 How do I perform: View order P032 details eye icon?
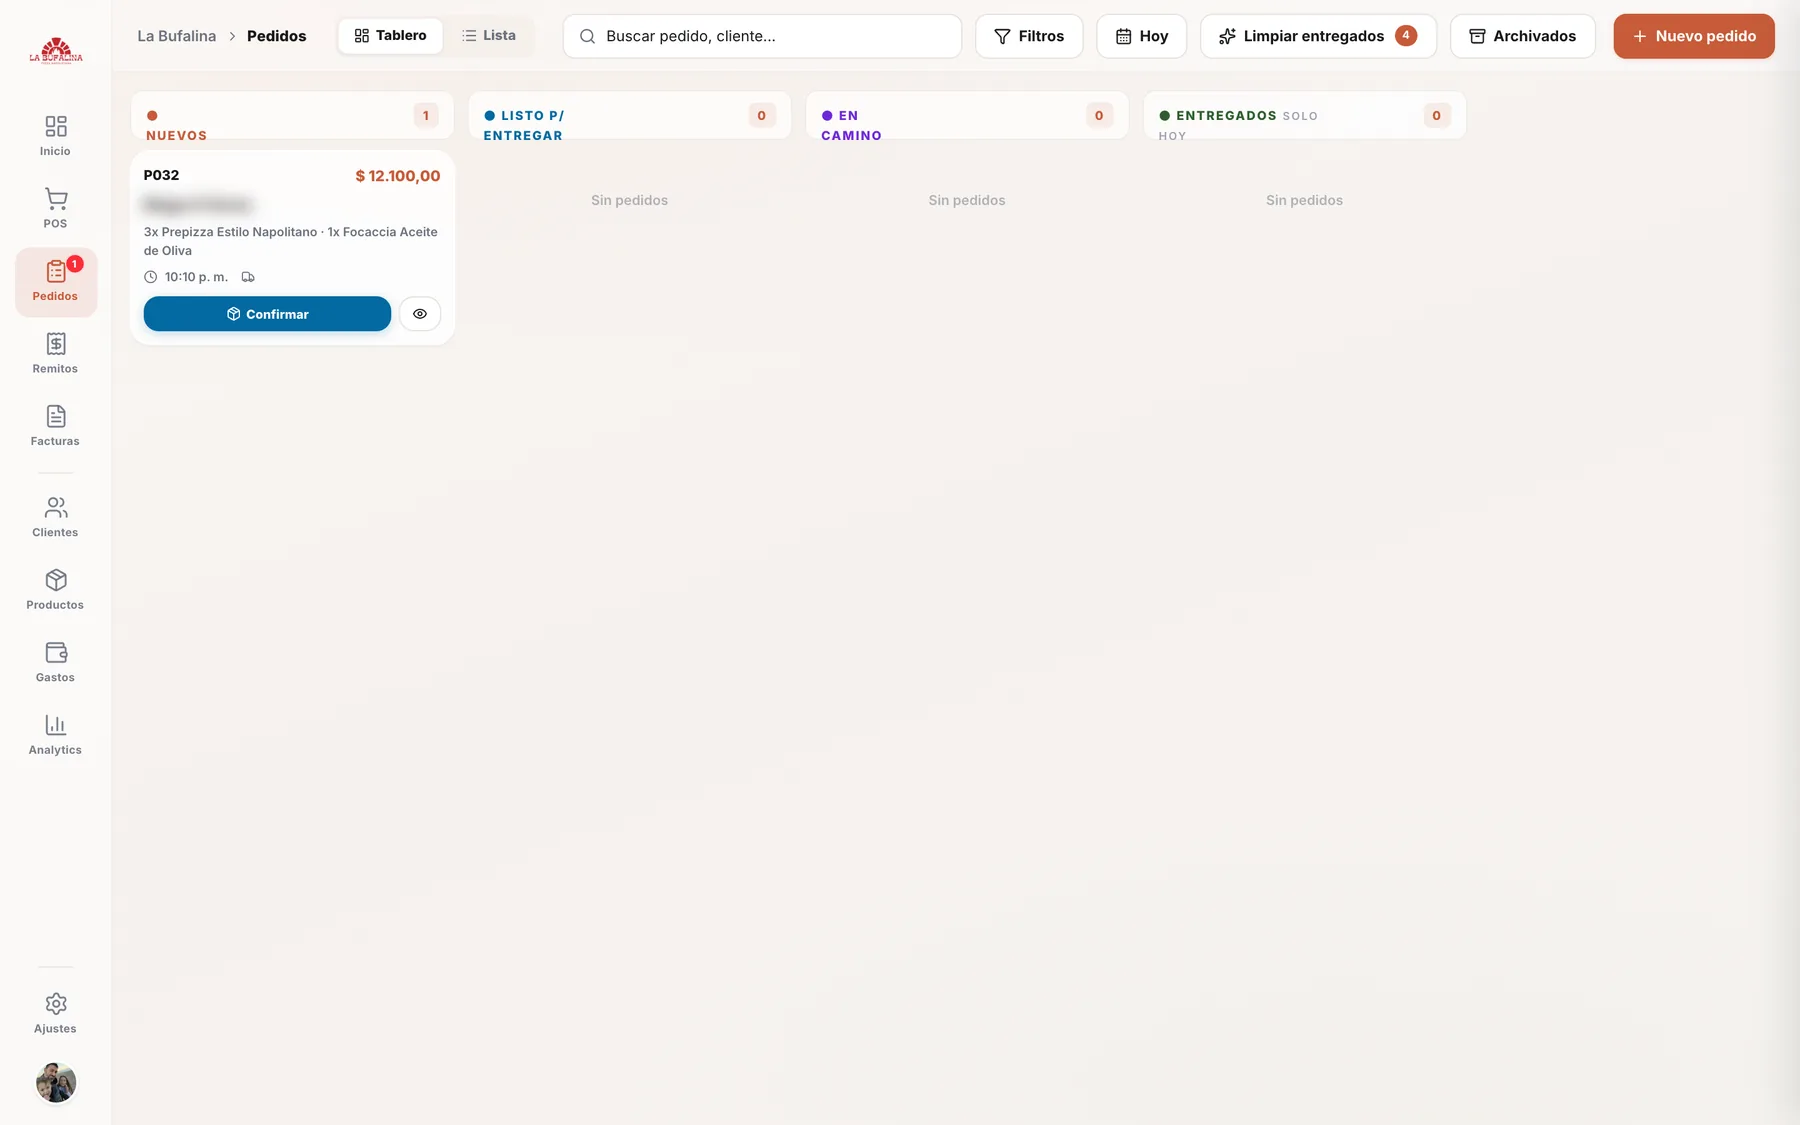point(420,314)
